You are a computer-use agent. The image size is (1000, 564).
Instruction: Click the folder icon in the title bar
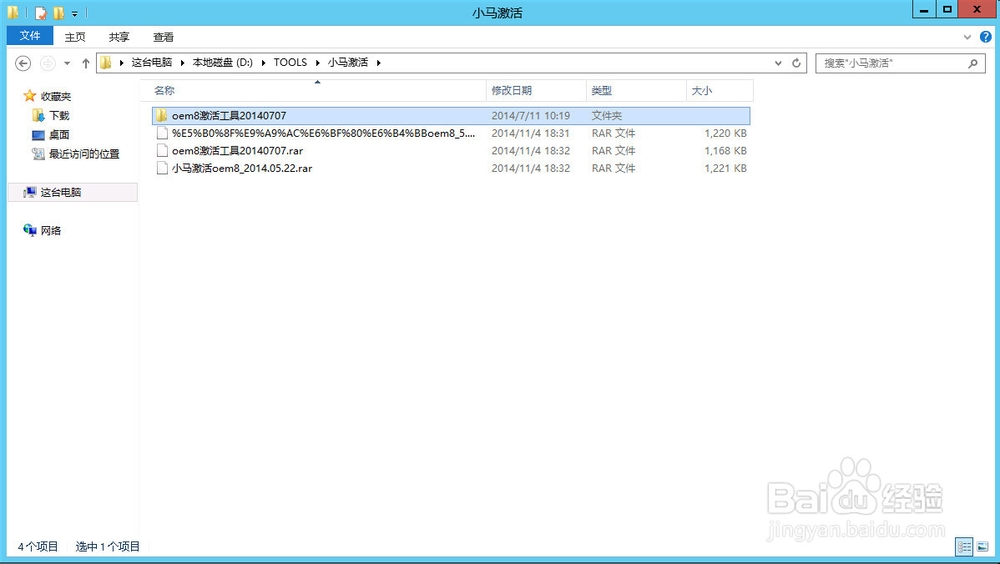13,12
